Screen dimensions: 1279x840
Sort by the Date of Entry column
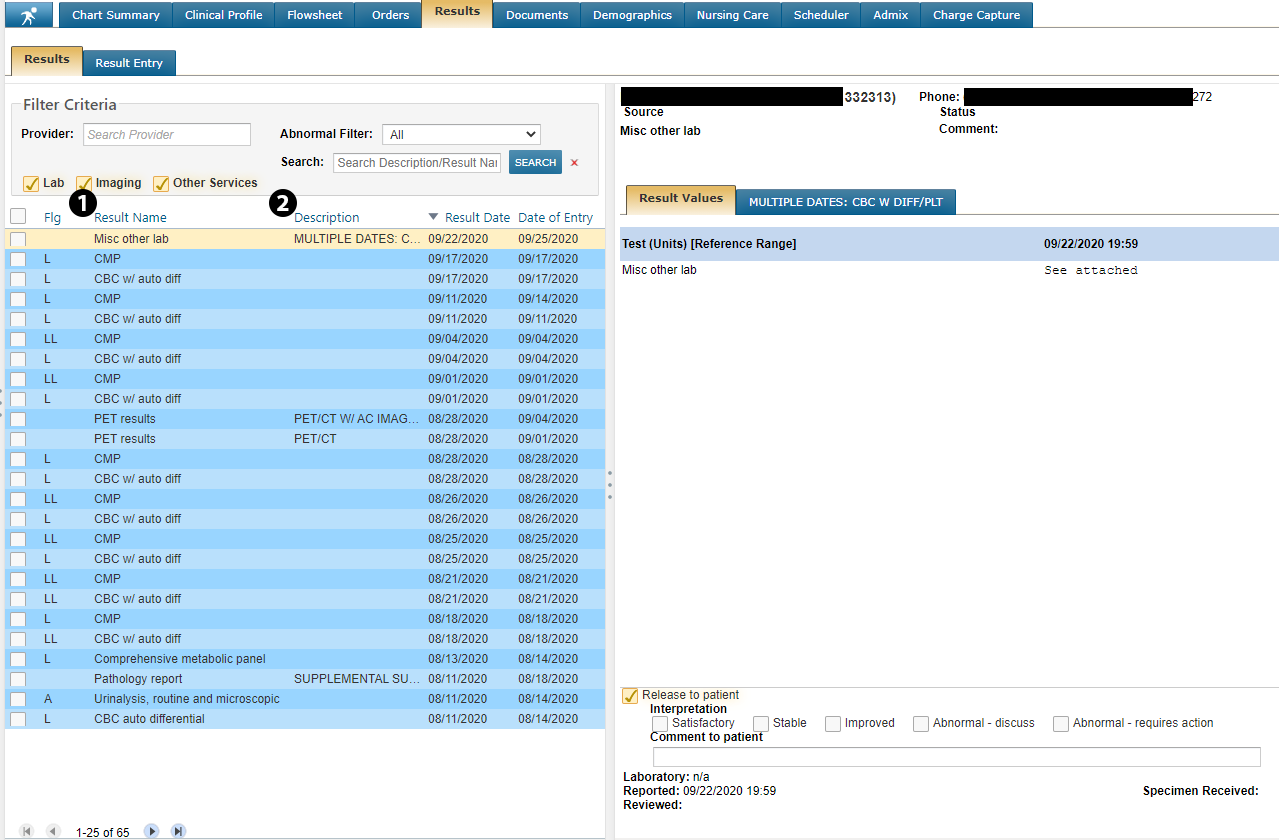pyautogui.click(x=555, y=217)
